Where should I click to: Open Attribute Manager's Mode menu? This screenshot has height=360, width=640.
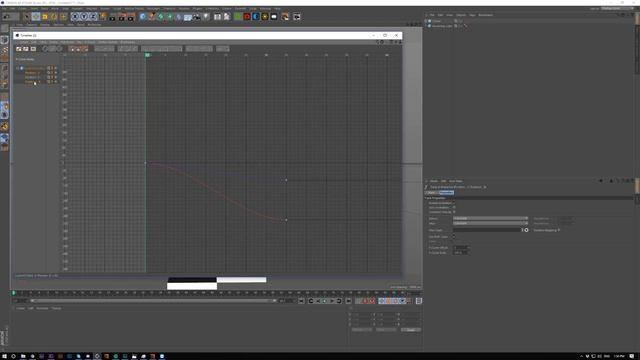click(x=434, y=181)
